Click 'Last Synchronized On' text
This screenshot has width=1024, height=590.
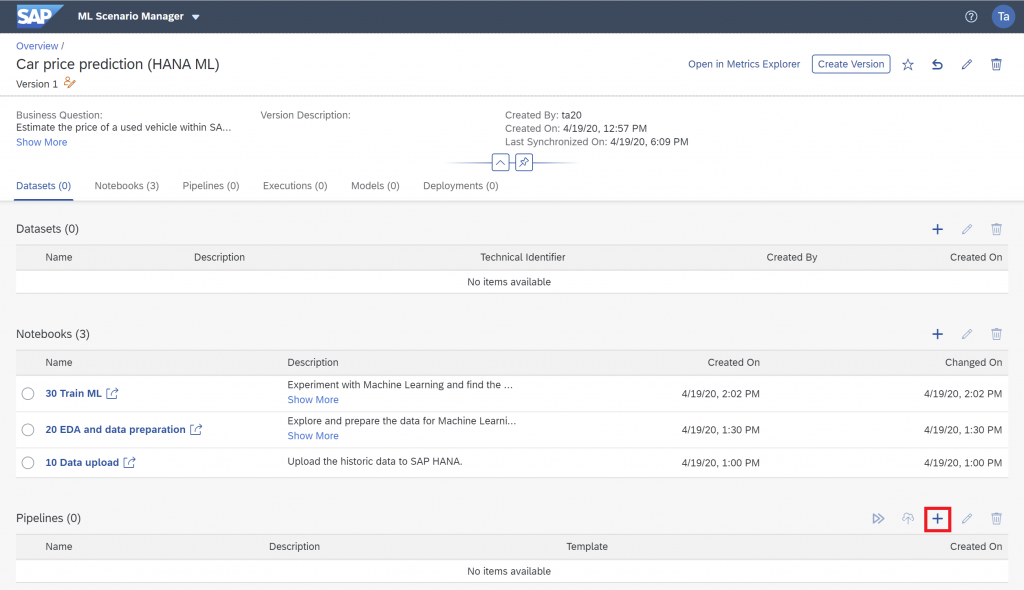[556, 142]
